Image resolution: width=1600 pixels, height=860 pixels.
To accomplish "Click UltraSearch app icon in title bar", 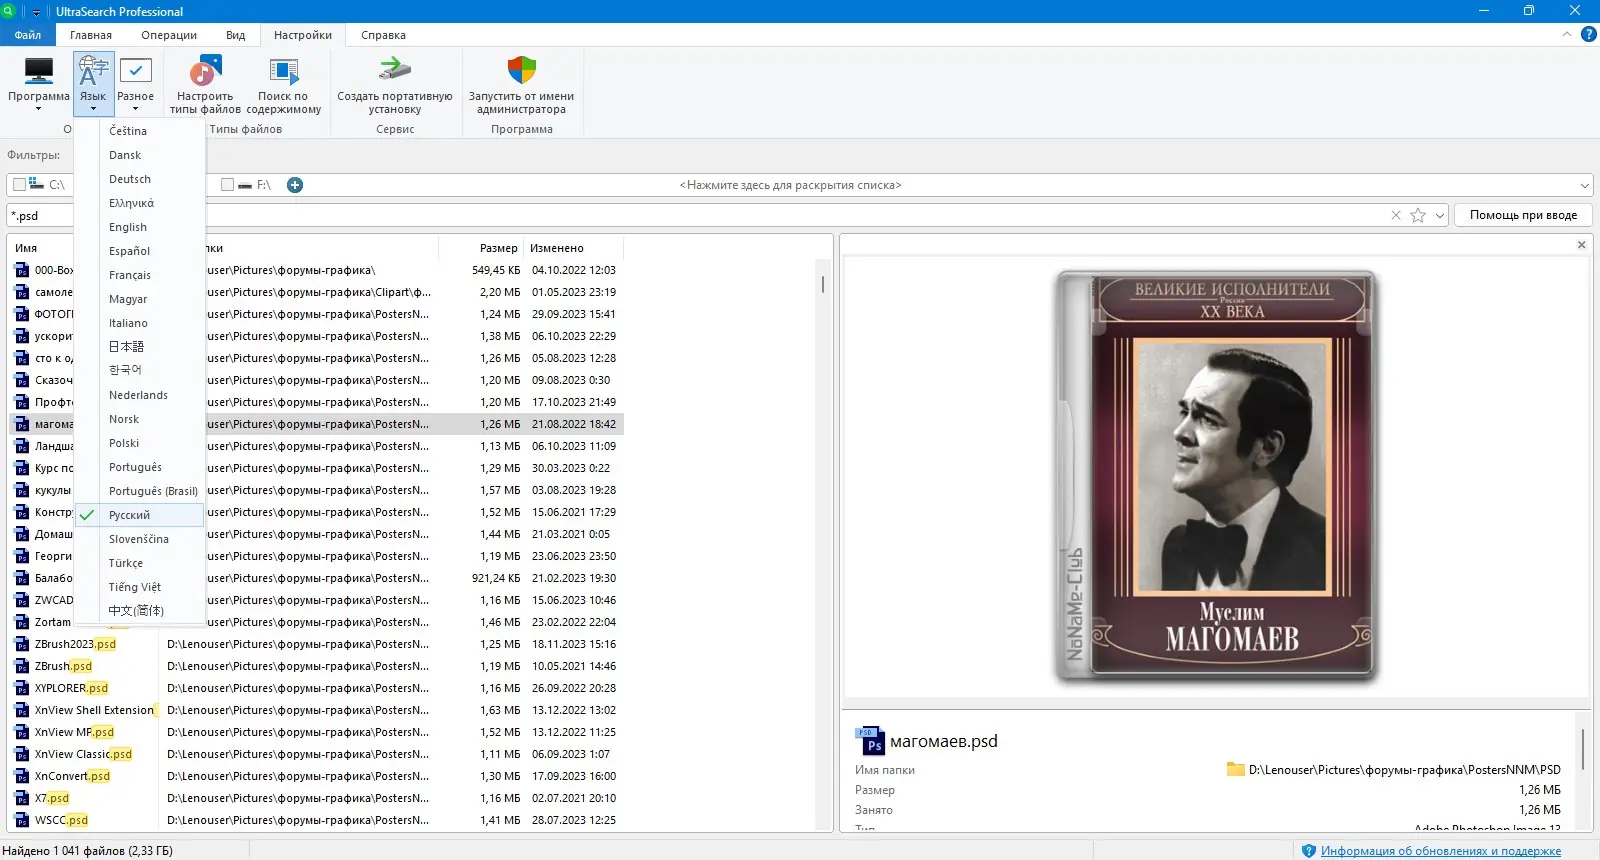I will coord(8,11).
